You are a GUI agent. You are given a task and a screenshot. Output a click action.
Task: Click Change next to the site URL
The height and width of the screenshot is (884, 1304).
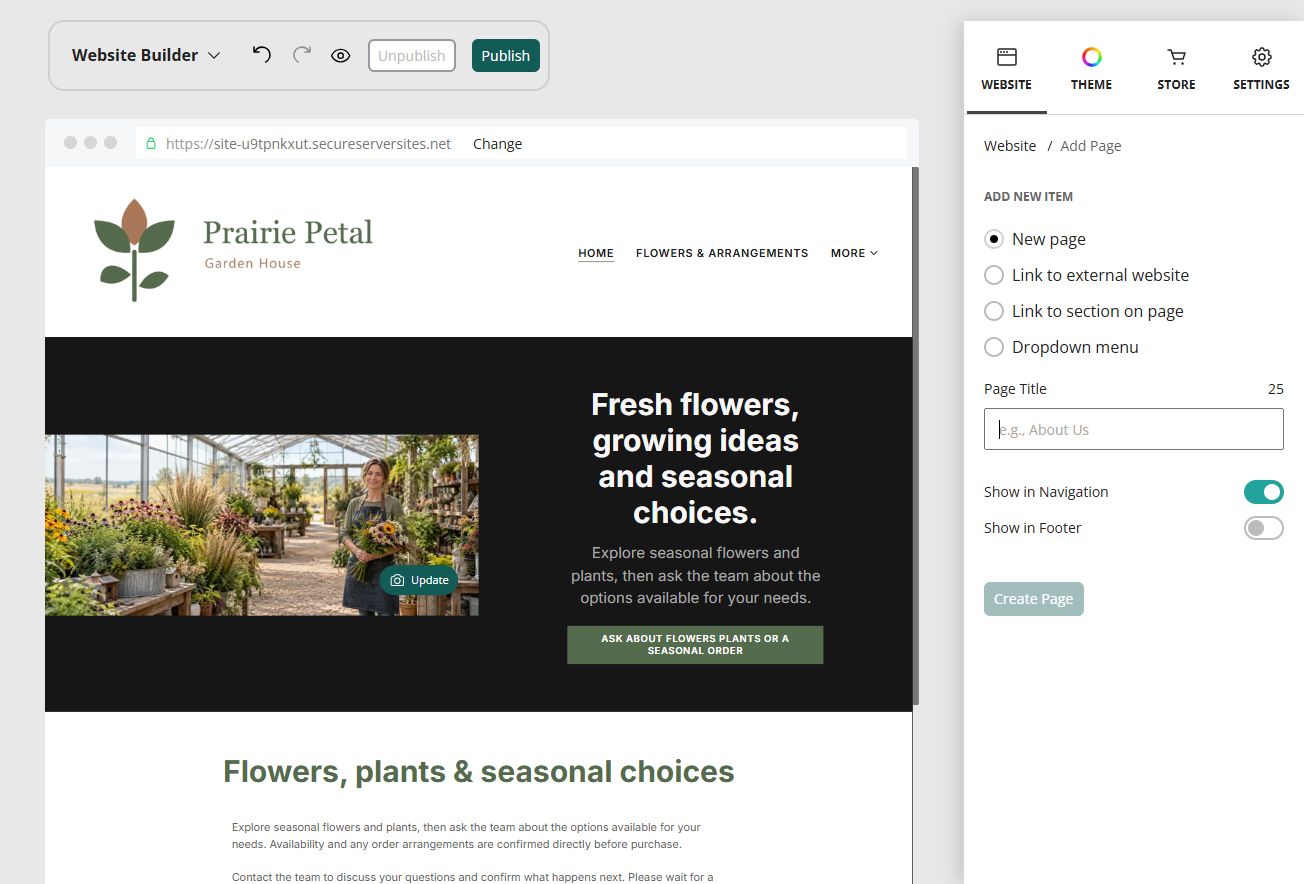[497, 143]
